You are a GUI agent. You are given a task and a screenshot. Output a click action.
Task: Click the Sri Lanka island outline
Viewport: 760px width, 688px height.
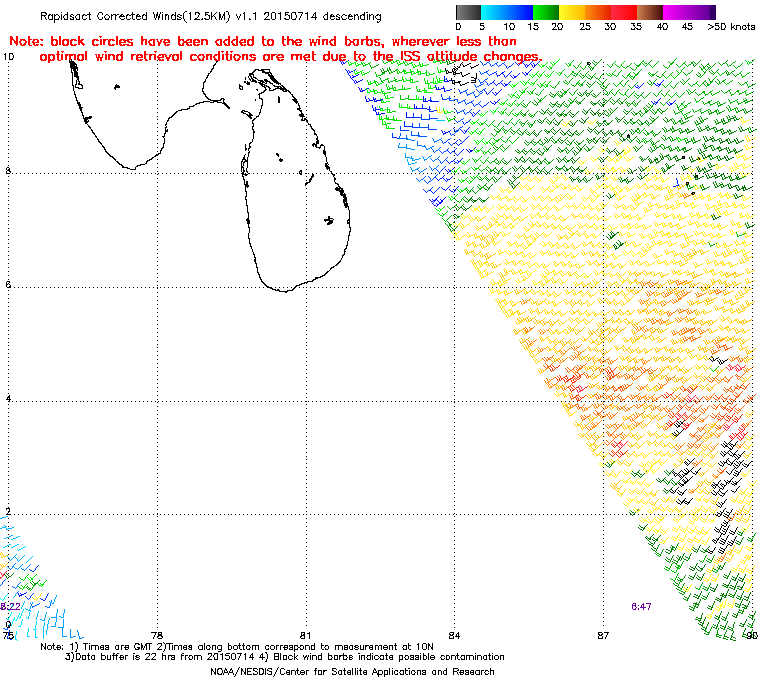(295, 180)
